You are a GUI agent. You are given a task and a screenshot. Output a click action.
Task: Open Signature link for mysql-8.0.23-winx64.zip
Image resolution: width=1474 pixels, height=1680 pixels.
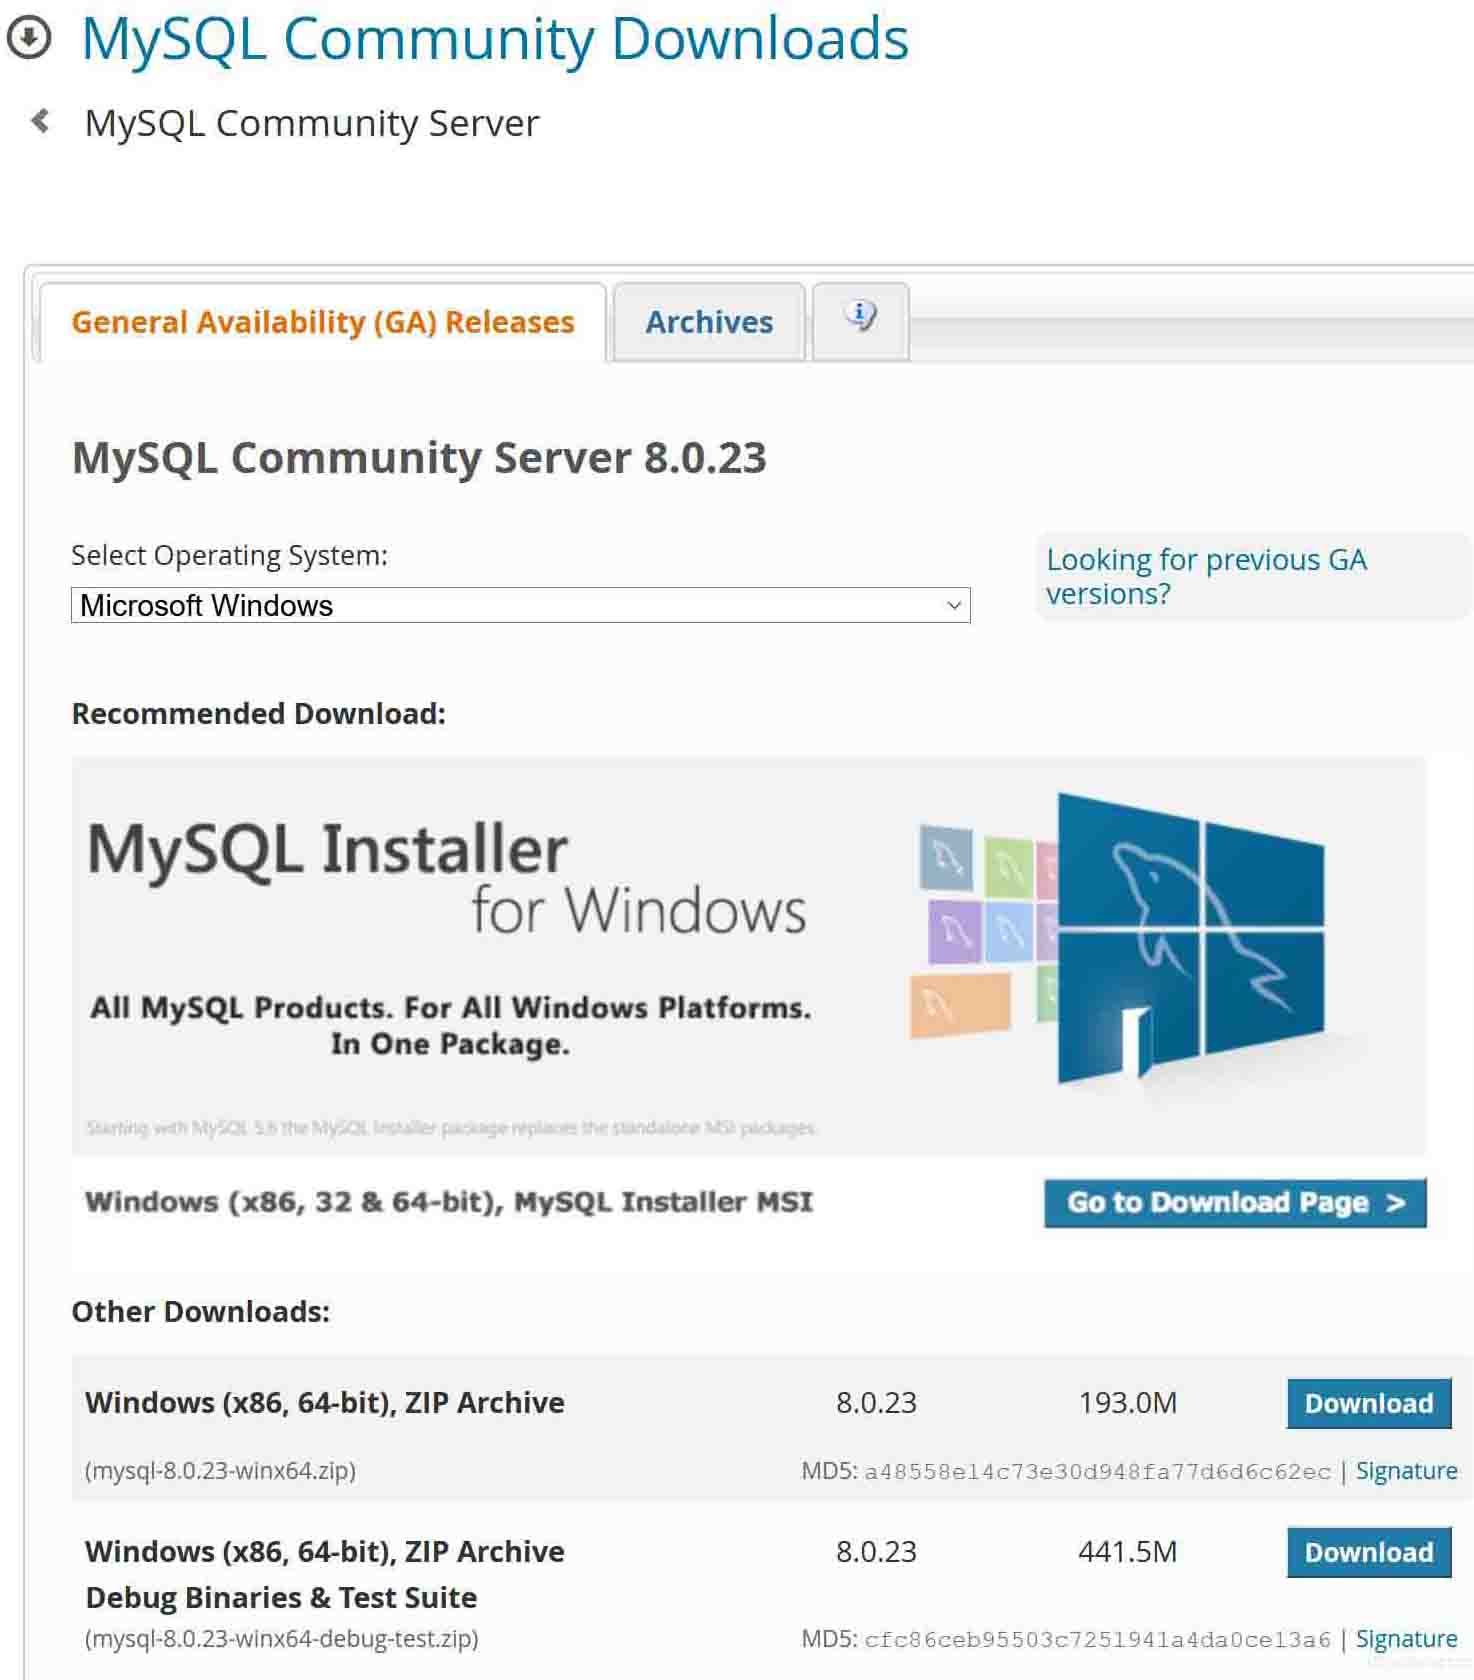pos(1406,1471)
